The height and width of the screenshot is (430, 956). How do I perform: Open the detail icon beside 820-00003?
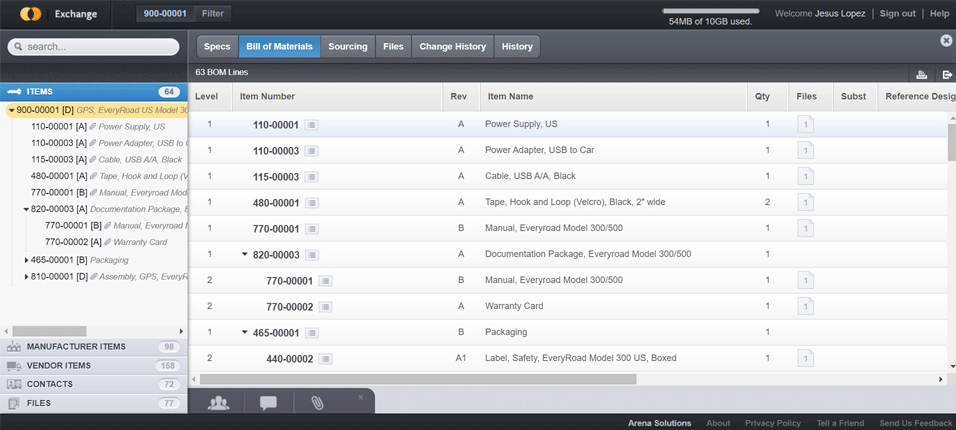coord(312,254)
